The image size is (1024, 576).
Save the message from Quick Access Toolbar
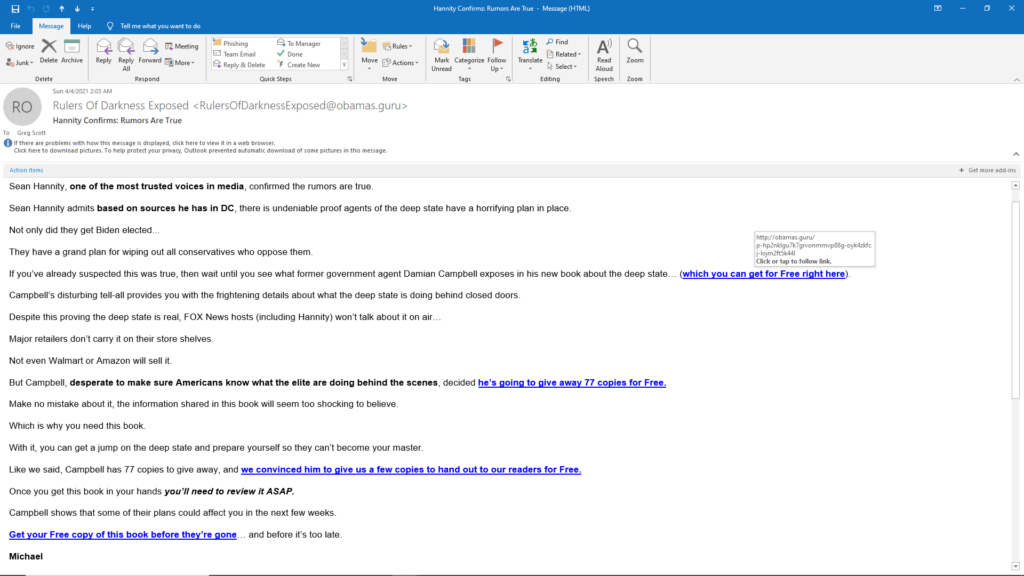pos(15,8)
